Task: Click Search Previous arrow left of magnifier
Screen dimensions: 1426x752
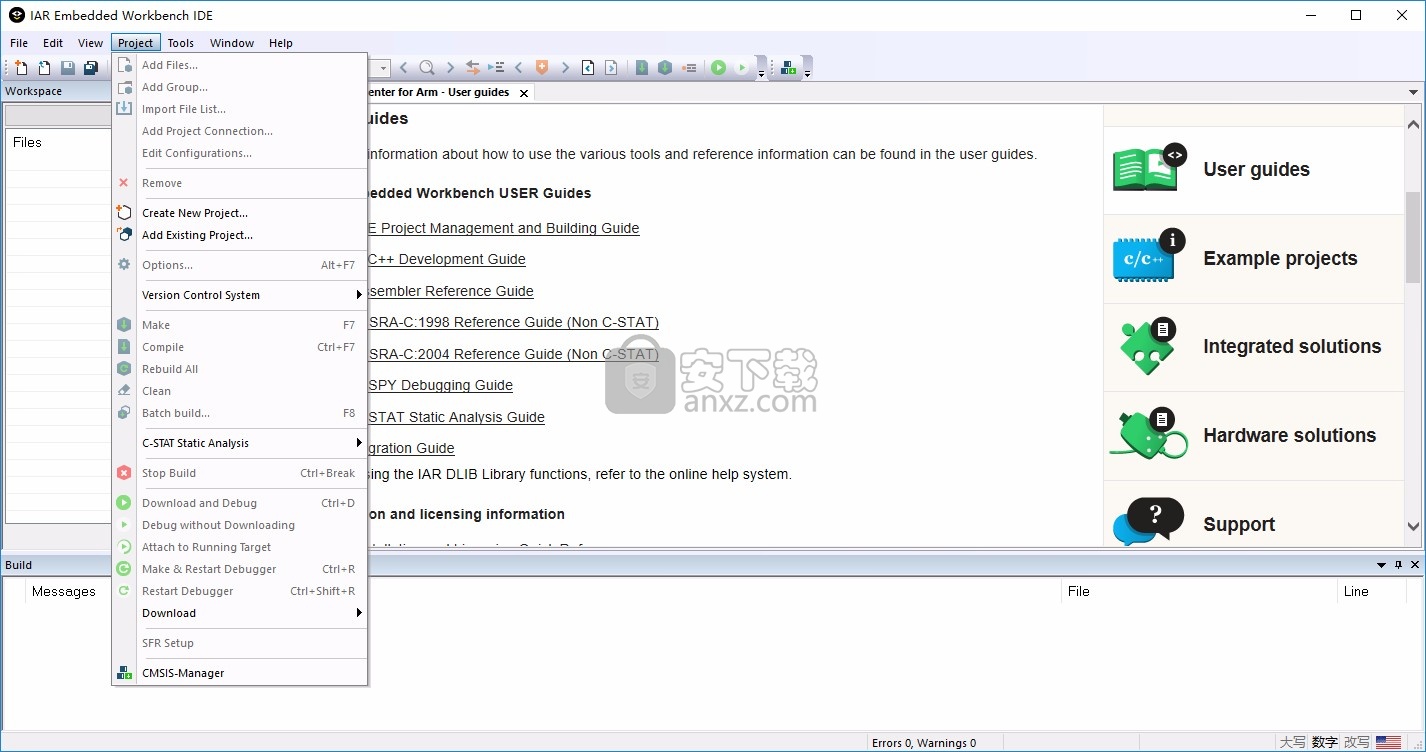Action: pyautogui.click(x=404, y=68)
